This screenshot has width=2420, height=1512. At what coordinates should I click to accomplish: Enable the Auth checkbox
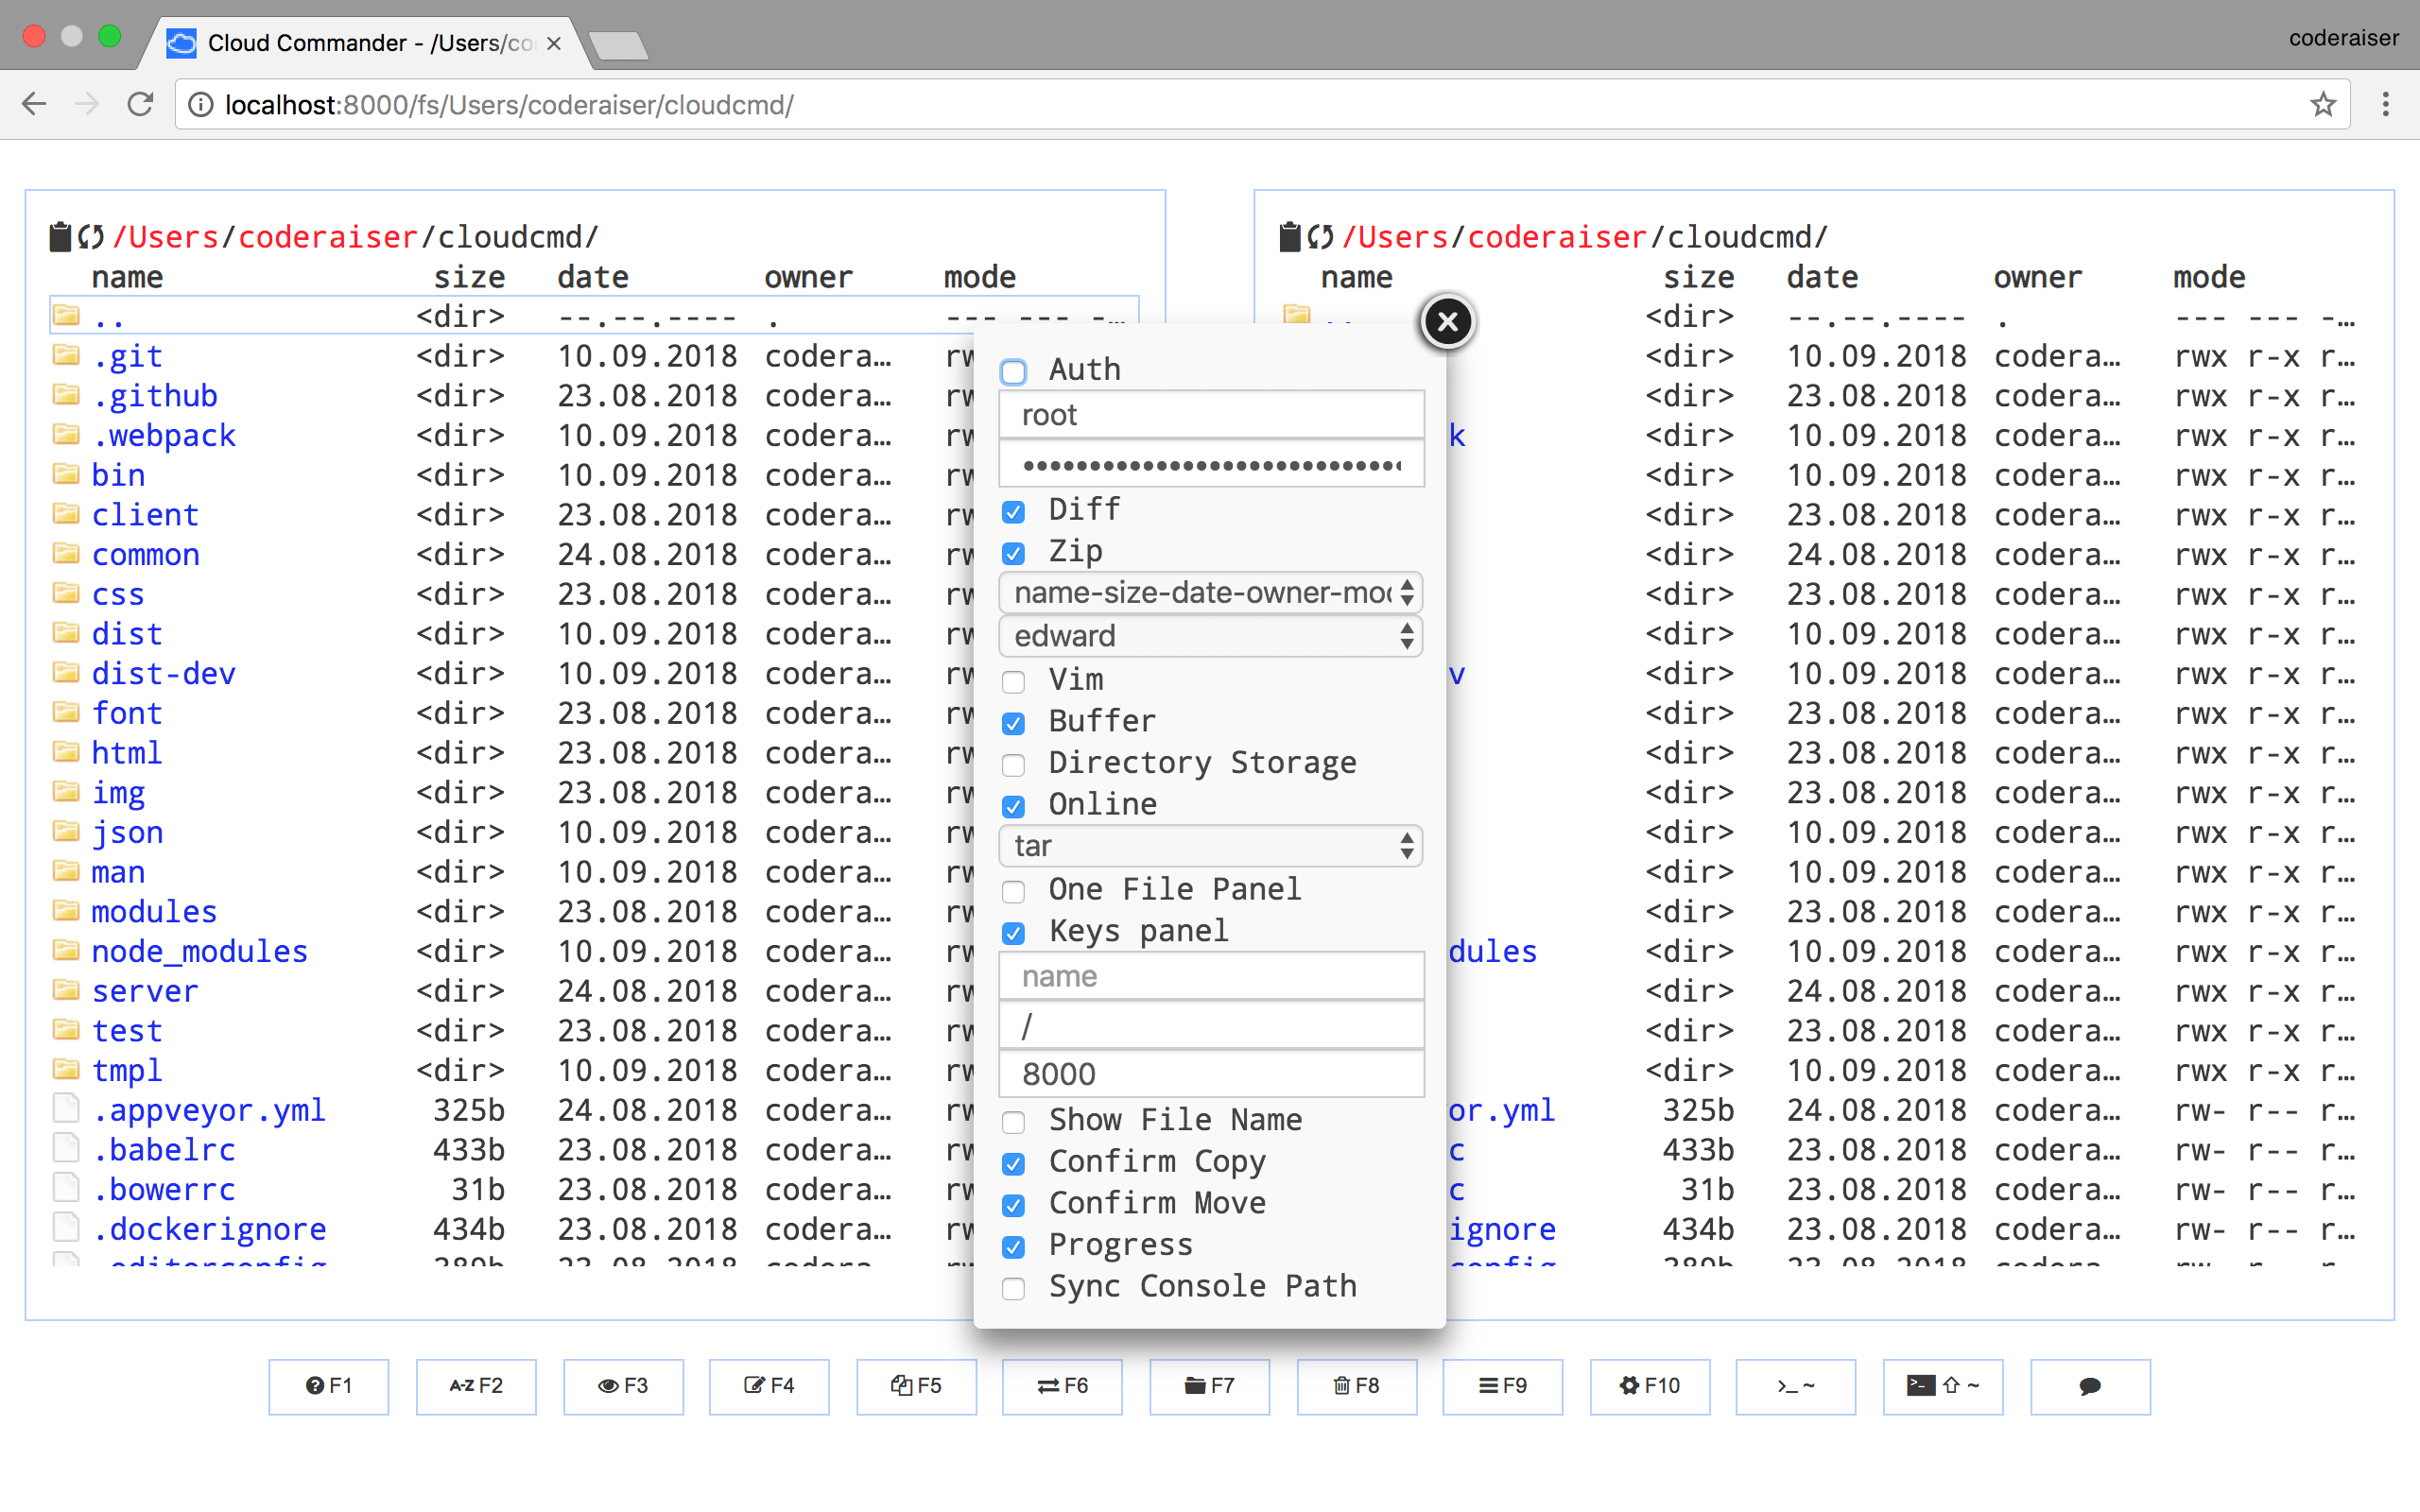pos(1013,371)
